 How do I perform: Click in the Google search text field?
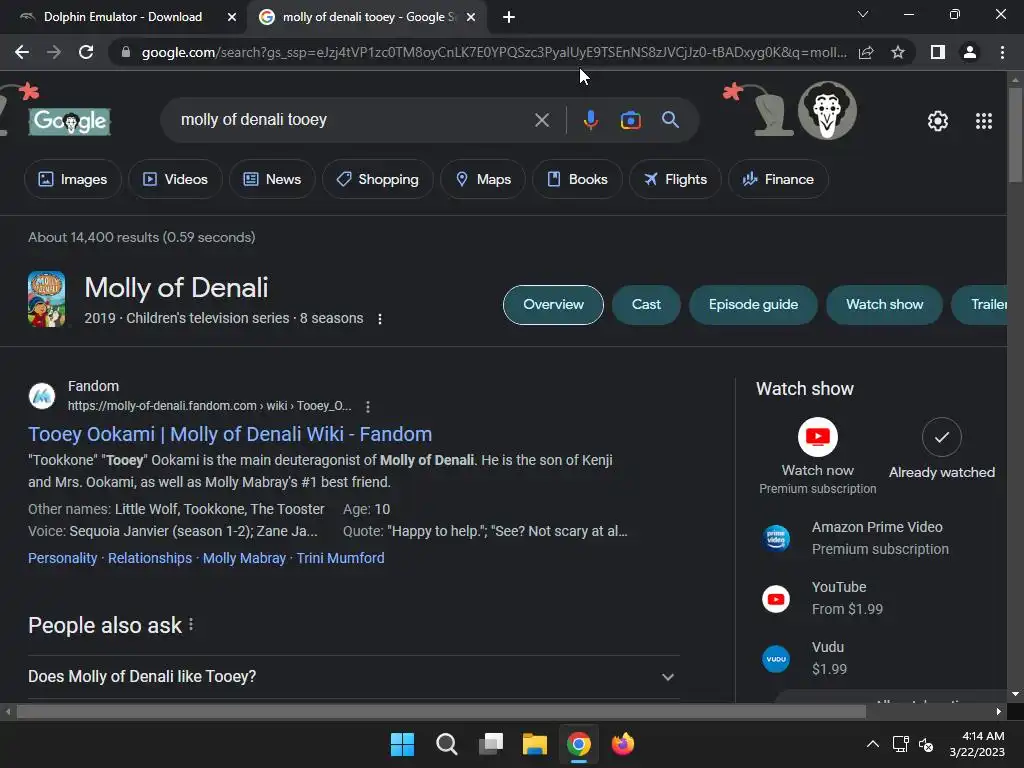[353, 120]
